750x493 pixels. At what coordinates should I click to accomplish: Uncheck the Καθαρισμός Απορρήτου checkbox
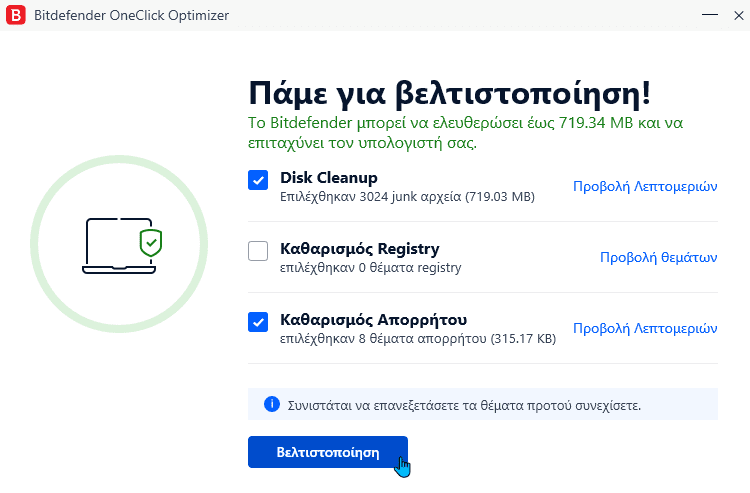tap(258, 322)
